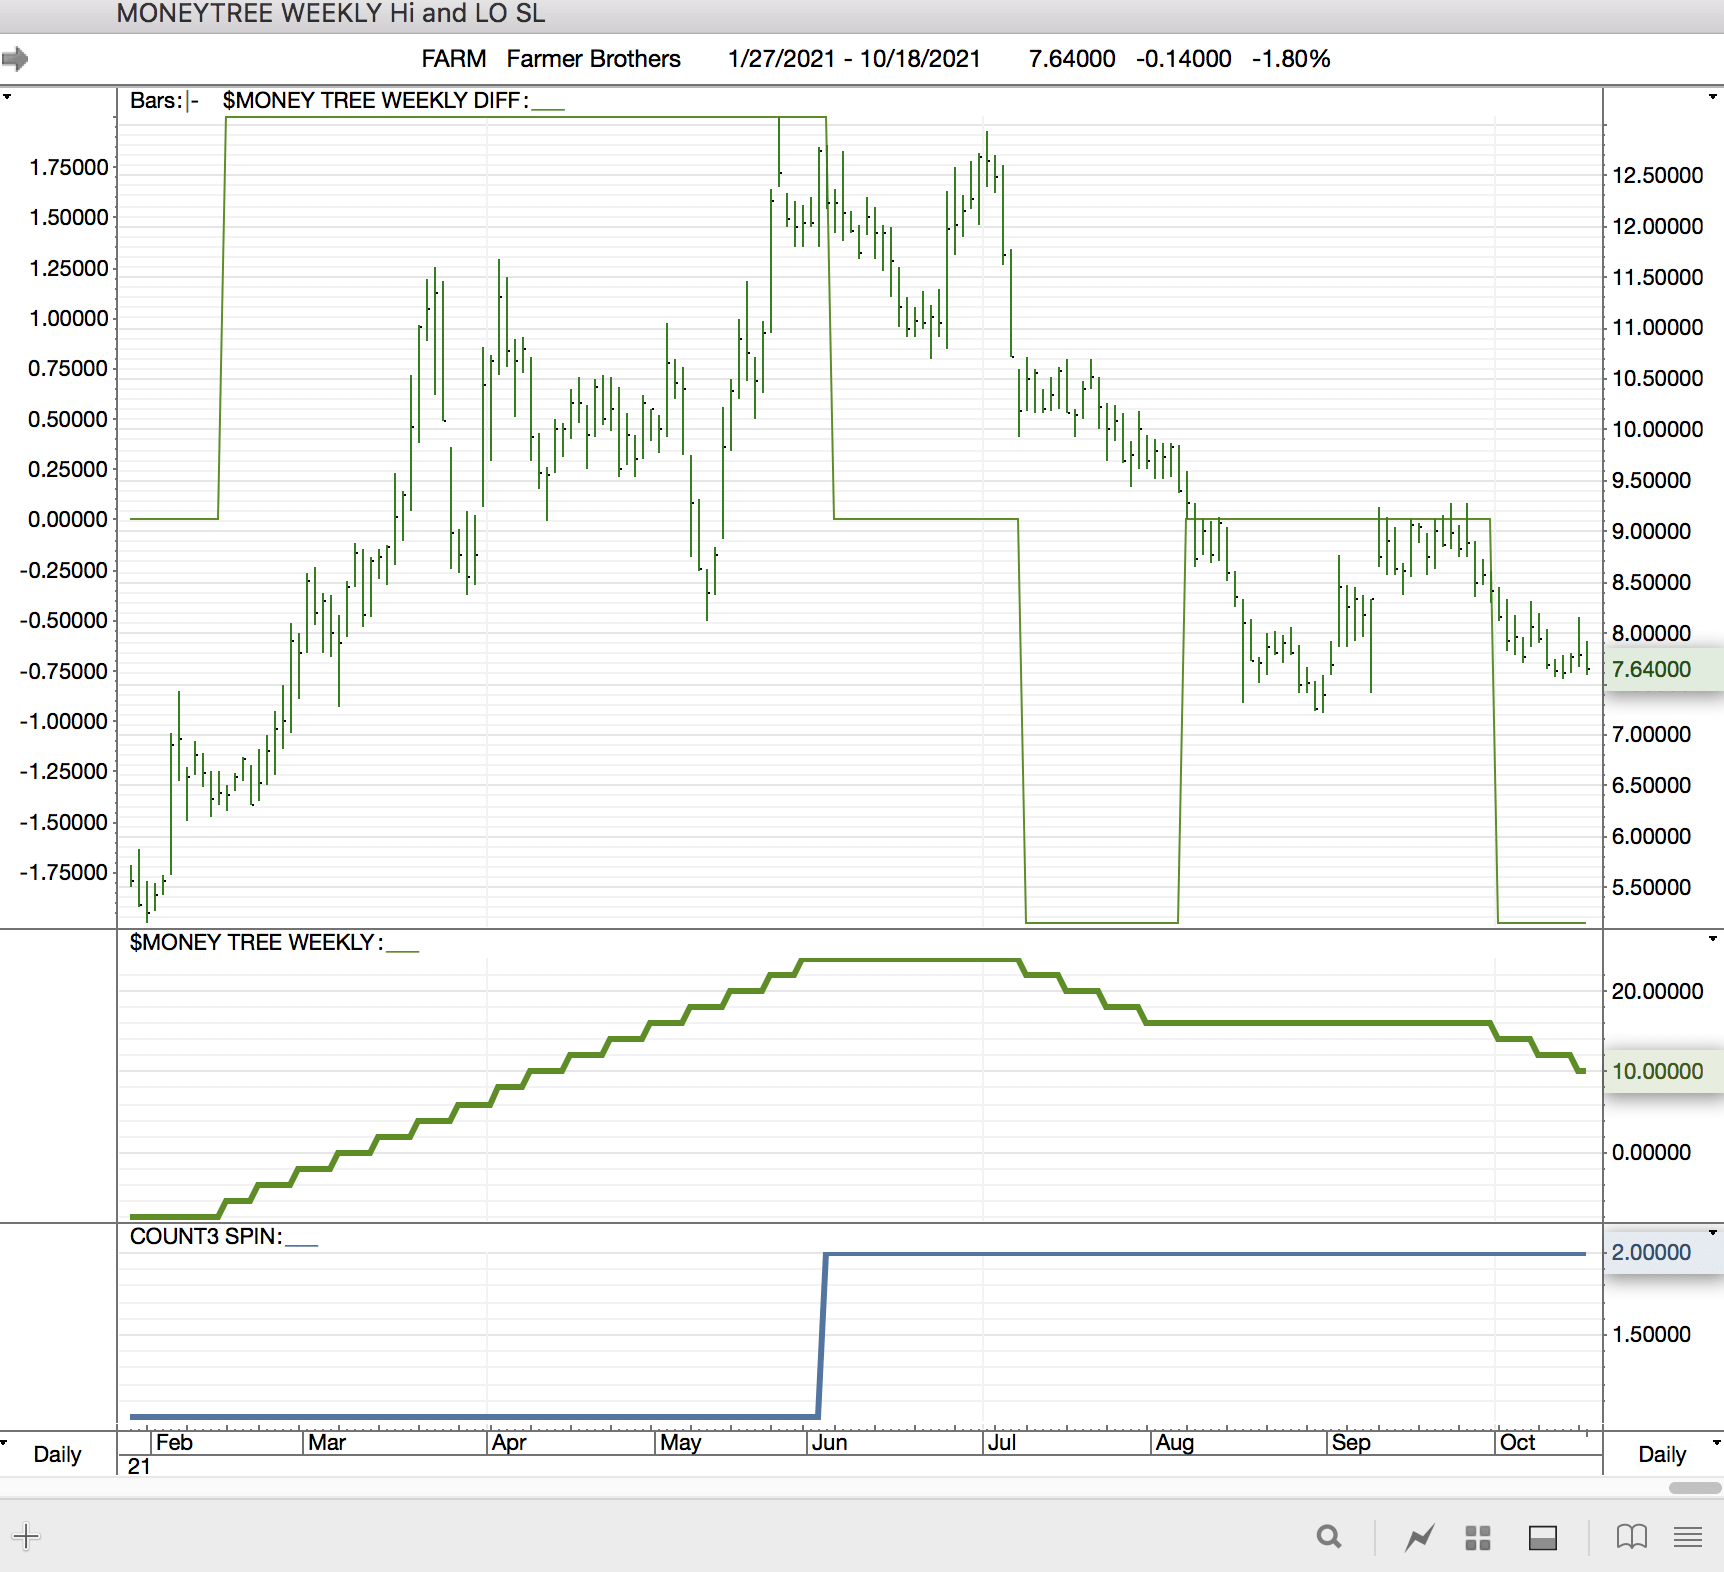
Task: Open the four-square grid view icon
Action: 1478,1537
